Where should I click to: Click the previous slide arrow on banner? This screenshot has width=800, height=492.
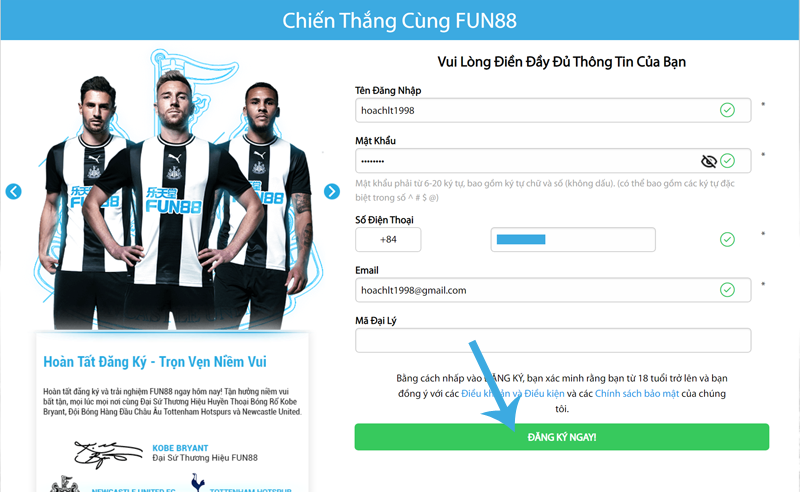(13, 191)
